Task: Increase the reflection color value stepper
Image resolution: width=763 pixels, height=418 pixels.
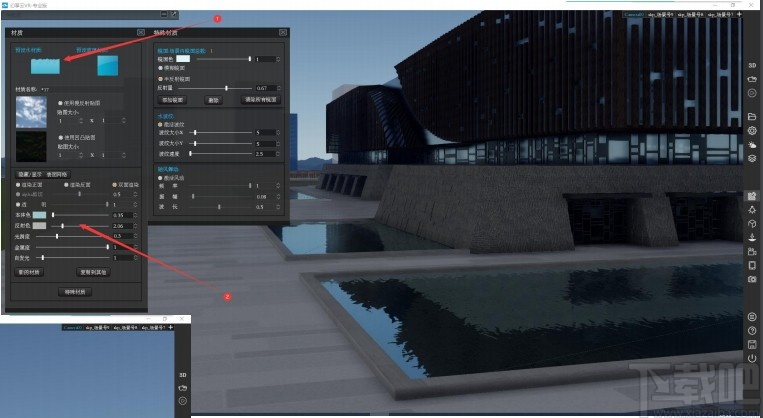Action: [x=135, y=224]
